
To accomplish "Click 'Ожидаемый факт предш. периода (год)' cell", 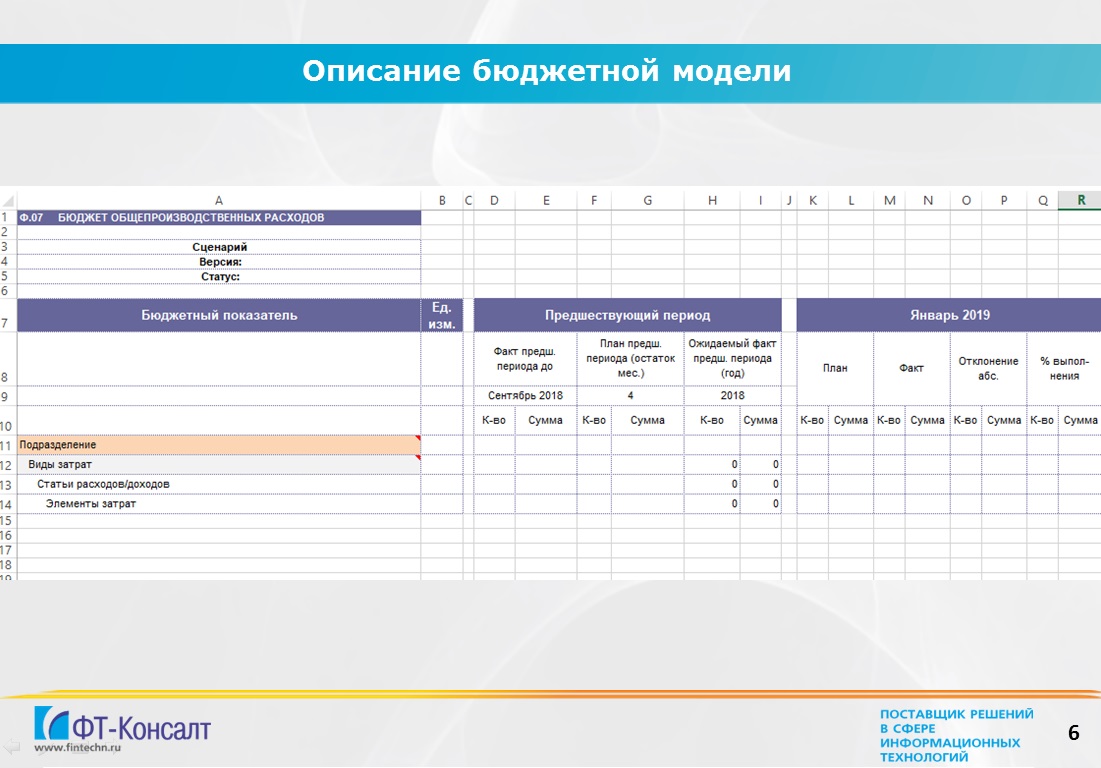I will (732, 359).
